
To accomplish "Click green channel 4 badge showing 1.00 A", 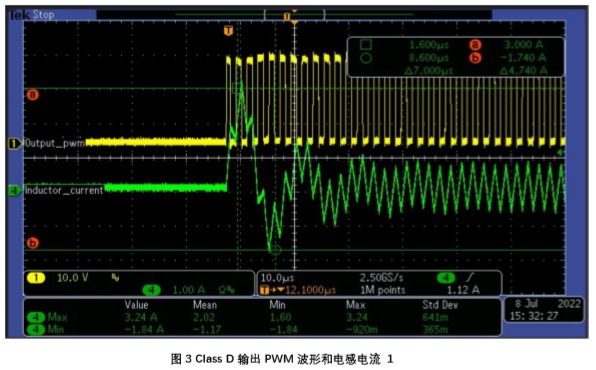I will pos(151,290).
